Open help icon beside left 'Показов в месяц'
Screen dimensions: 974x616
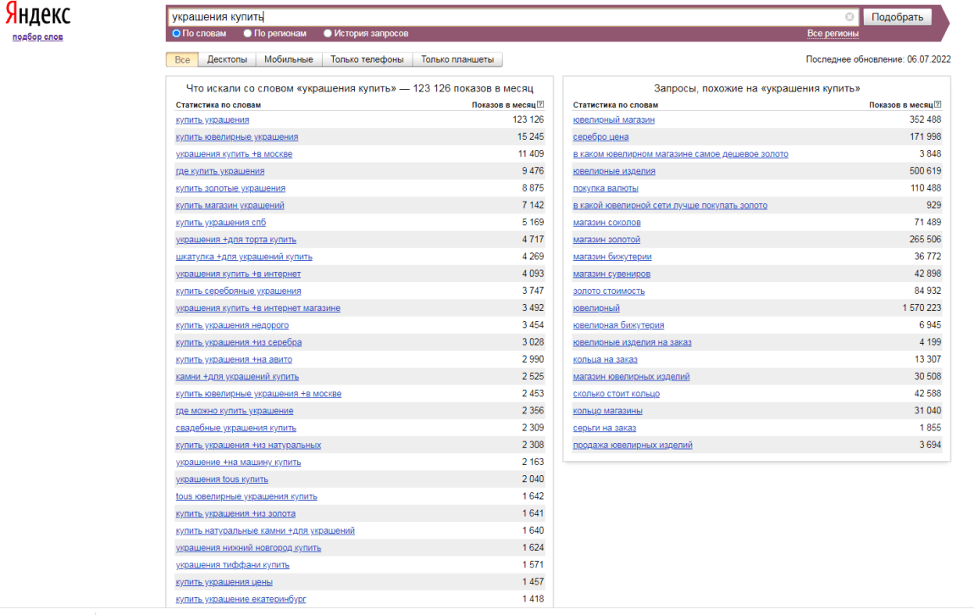coord(540,105)
